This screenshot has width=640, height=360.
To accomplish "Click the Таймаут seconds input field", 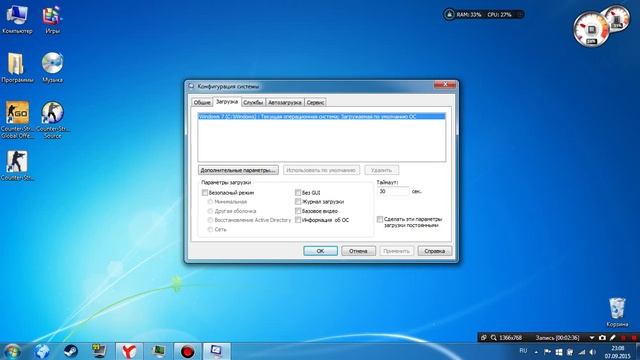I will [393, 191].
